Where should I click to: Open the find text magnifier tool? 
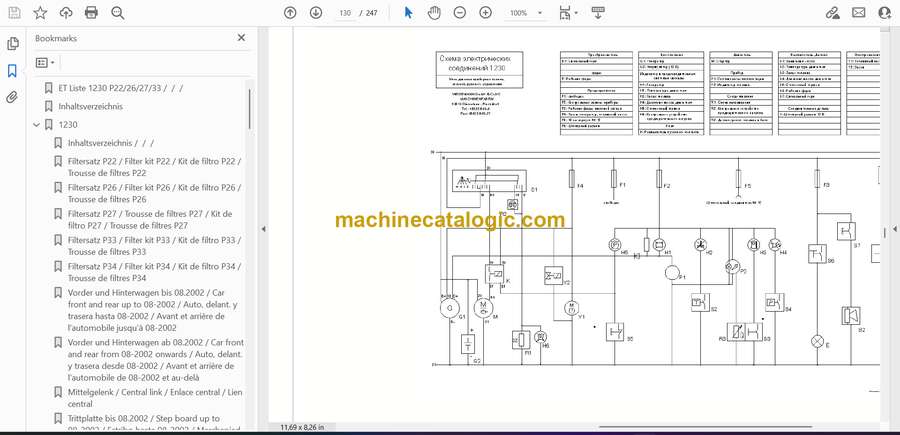click(118, 13)
